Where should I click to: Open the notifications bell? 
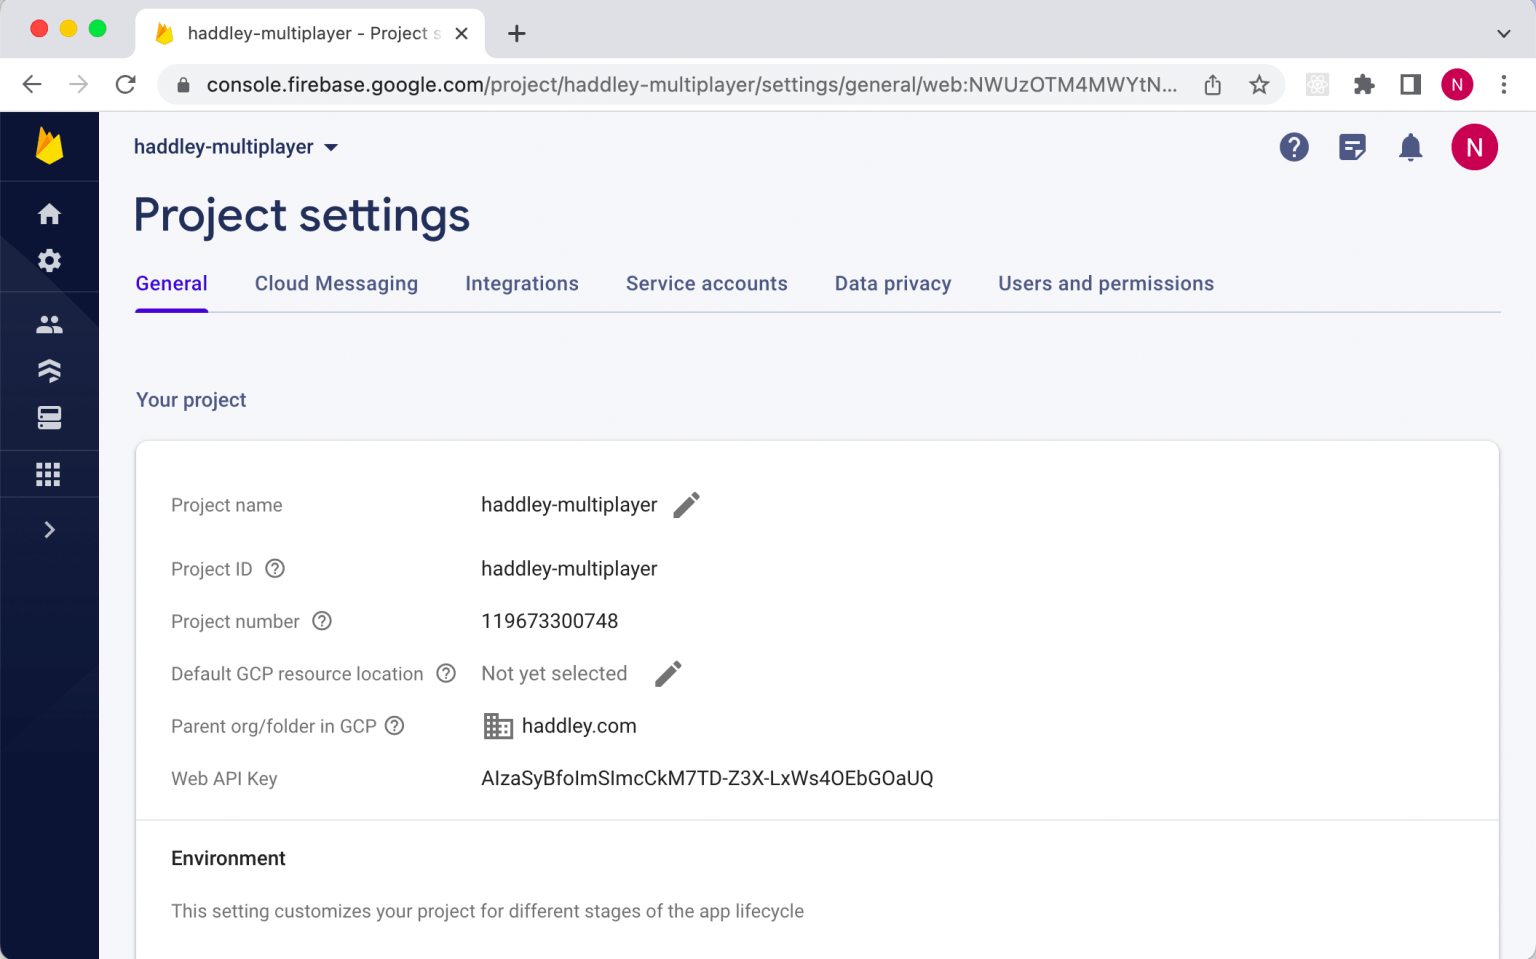1410,148
